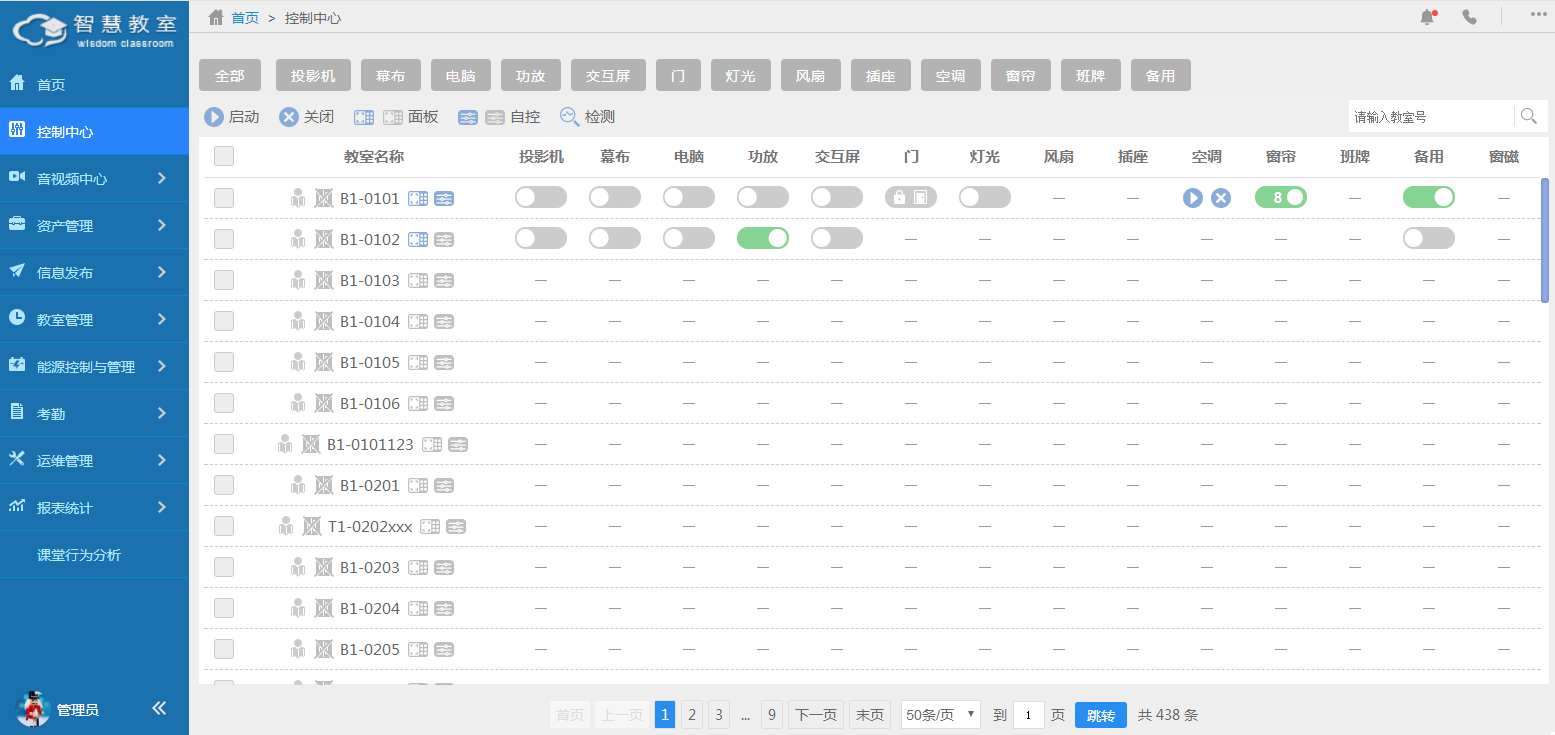Viewport: 1555px width, 735px height.
Task: Toggle the 功放 switch for B1-0102
Action: [x=762, y=238]
